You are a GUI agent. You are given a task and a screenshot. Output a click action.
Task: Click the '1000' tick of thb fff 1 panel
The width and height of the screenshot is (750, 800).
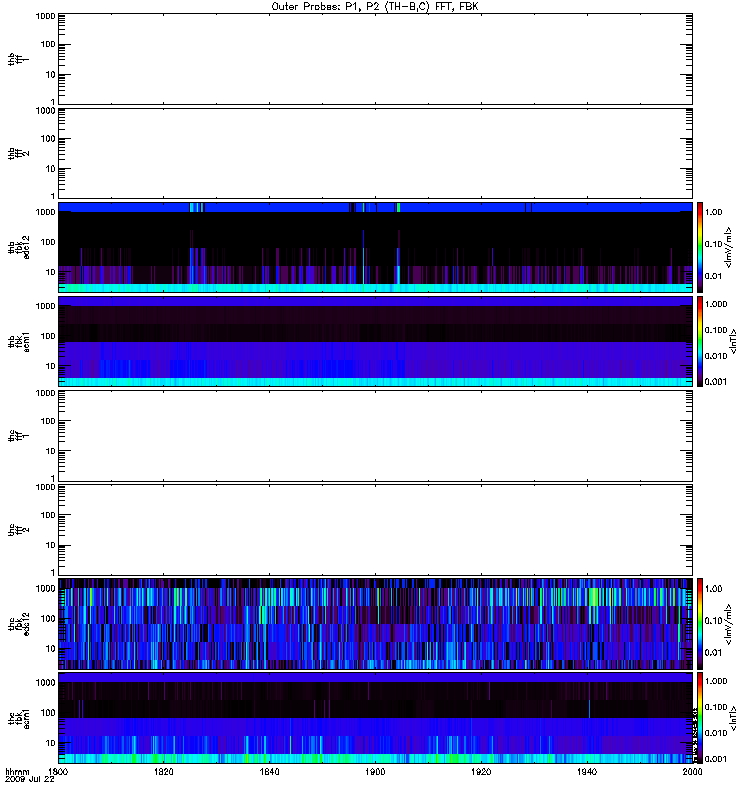45,16
